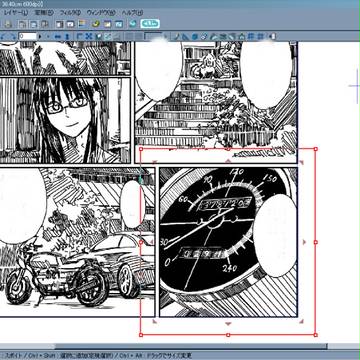This screenshot has width=360, height=360.
Task: Open the ウィンドウ (Window) menu
Action: tap(101, 13)
